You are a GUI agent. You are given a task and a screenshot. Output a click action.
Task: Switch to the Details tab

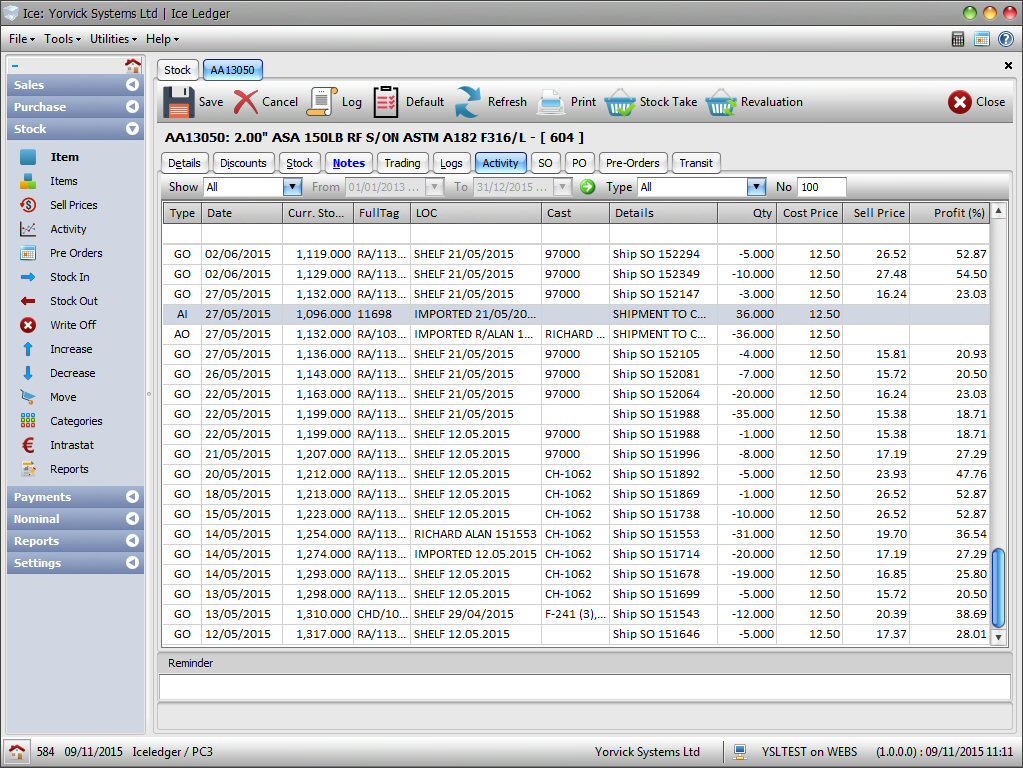184,163
